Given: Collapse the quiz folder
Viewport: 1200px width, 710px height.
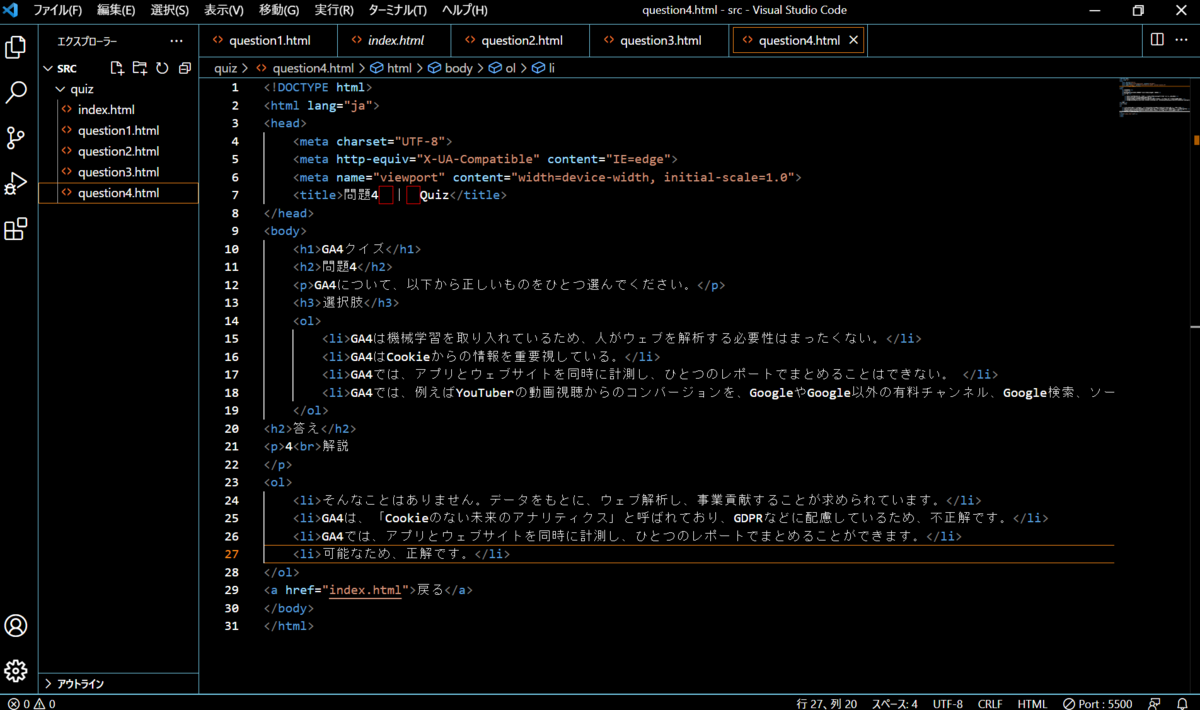Looking at the screenshot, I should (x=59, y=89).
